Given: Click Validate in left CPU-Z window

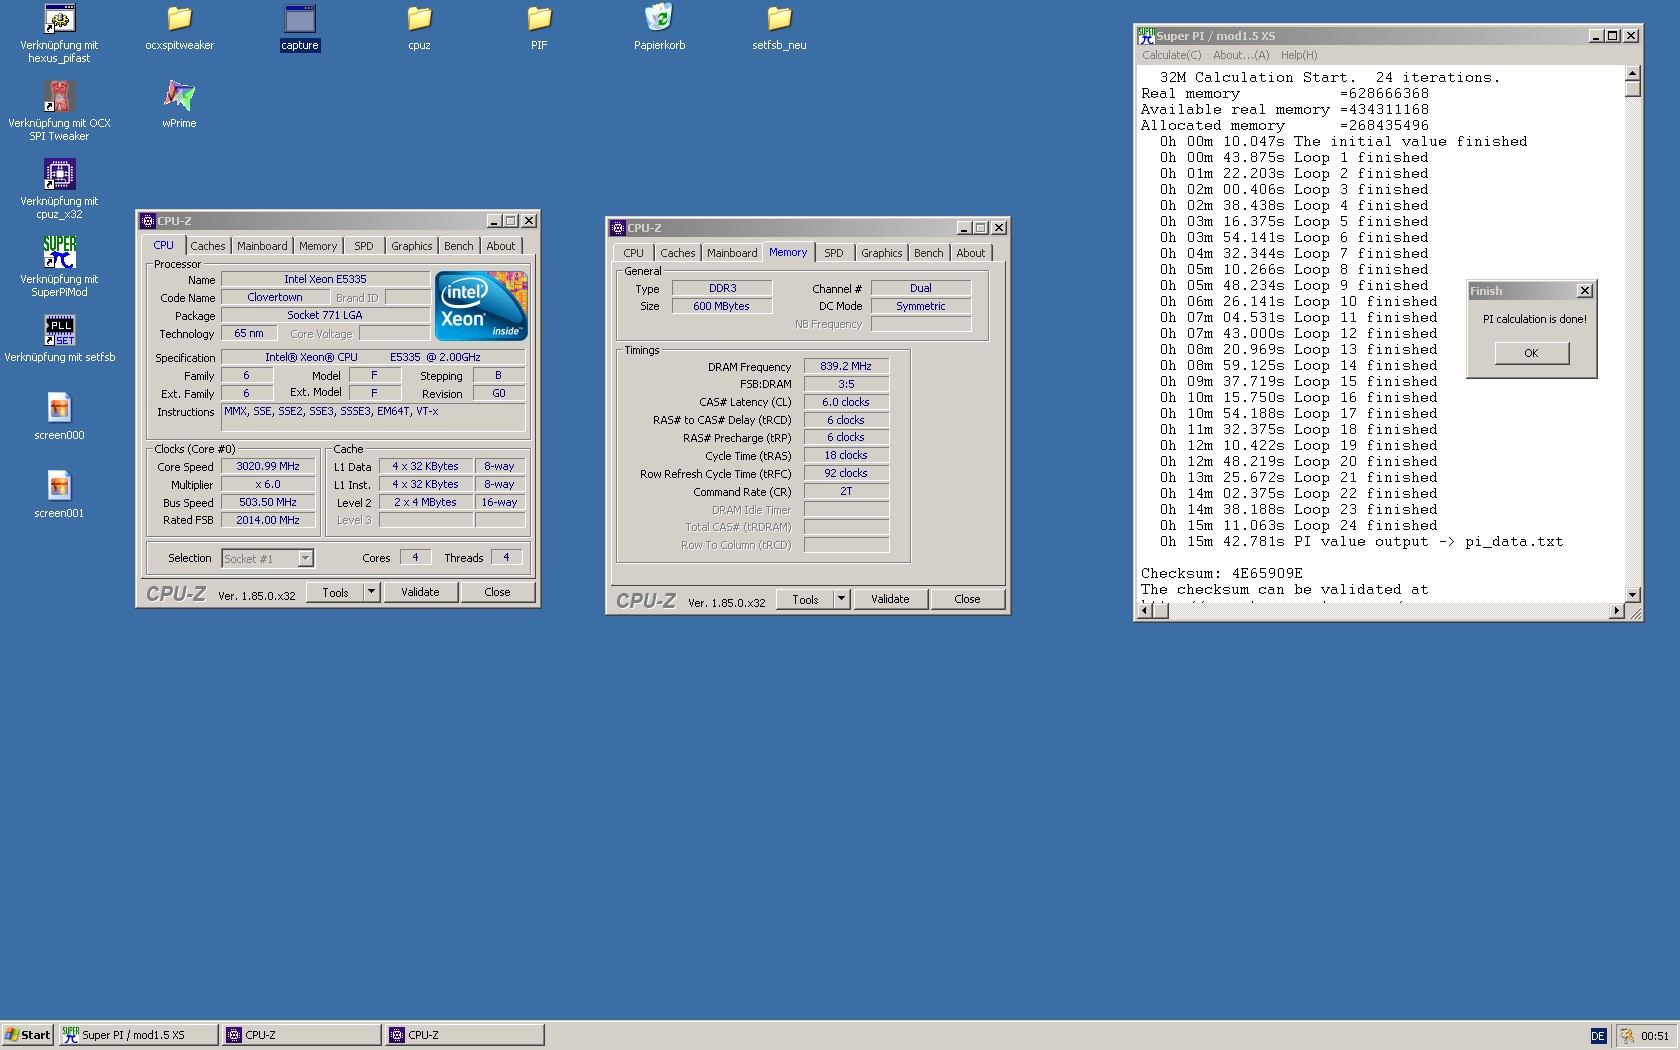Looking at the screenshot, I should pos(420,592).
